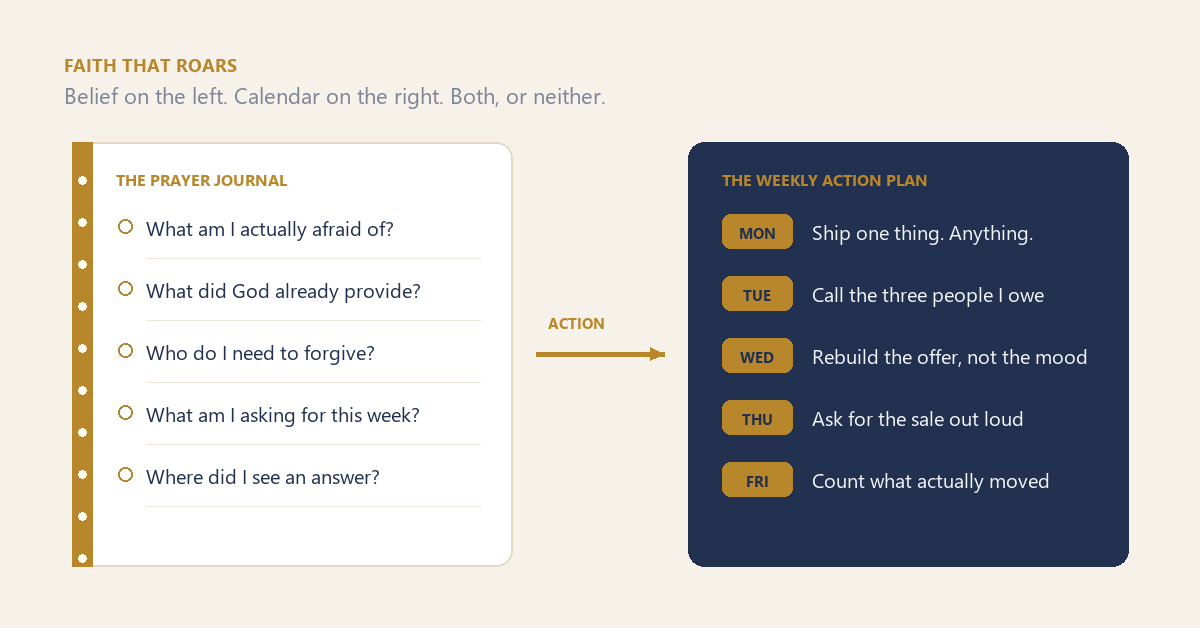Screen dimensions: 1200x628
Task: Click "Count what actually moved" item
Action: [930, 482]
